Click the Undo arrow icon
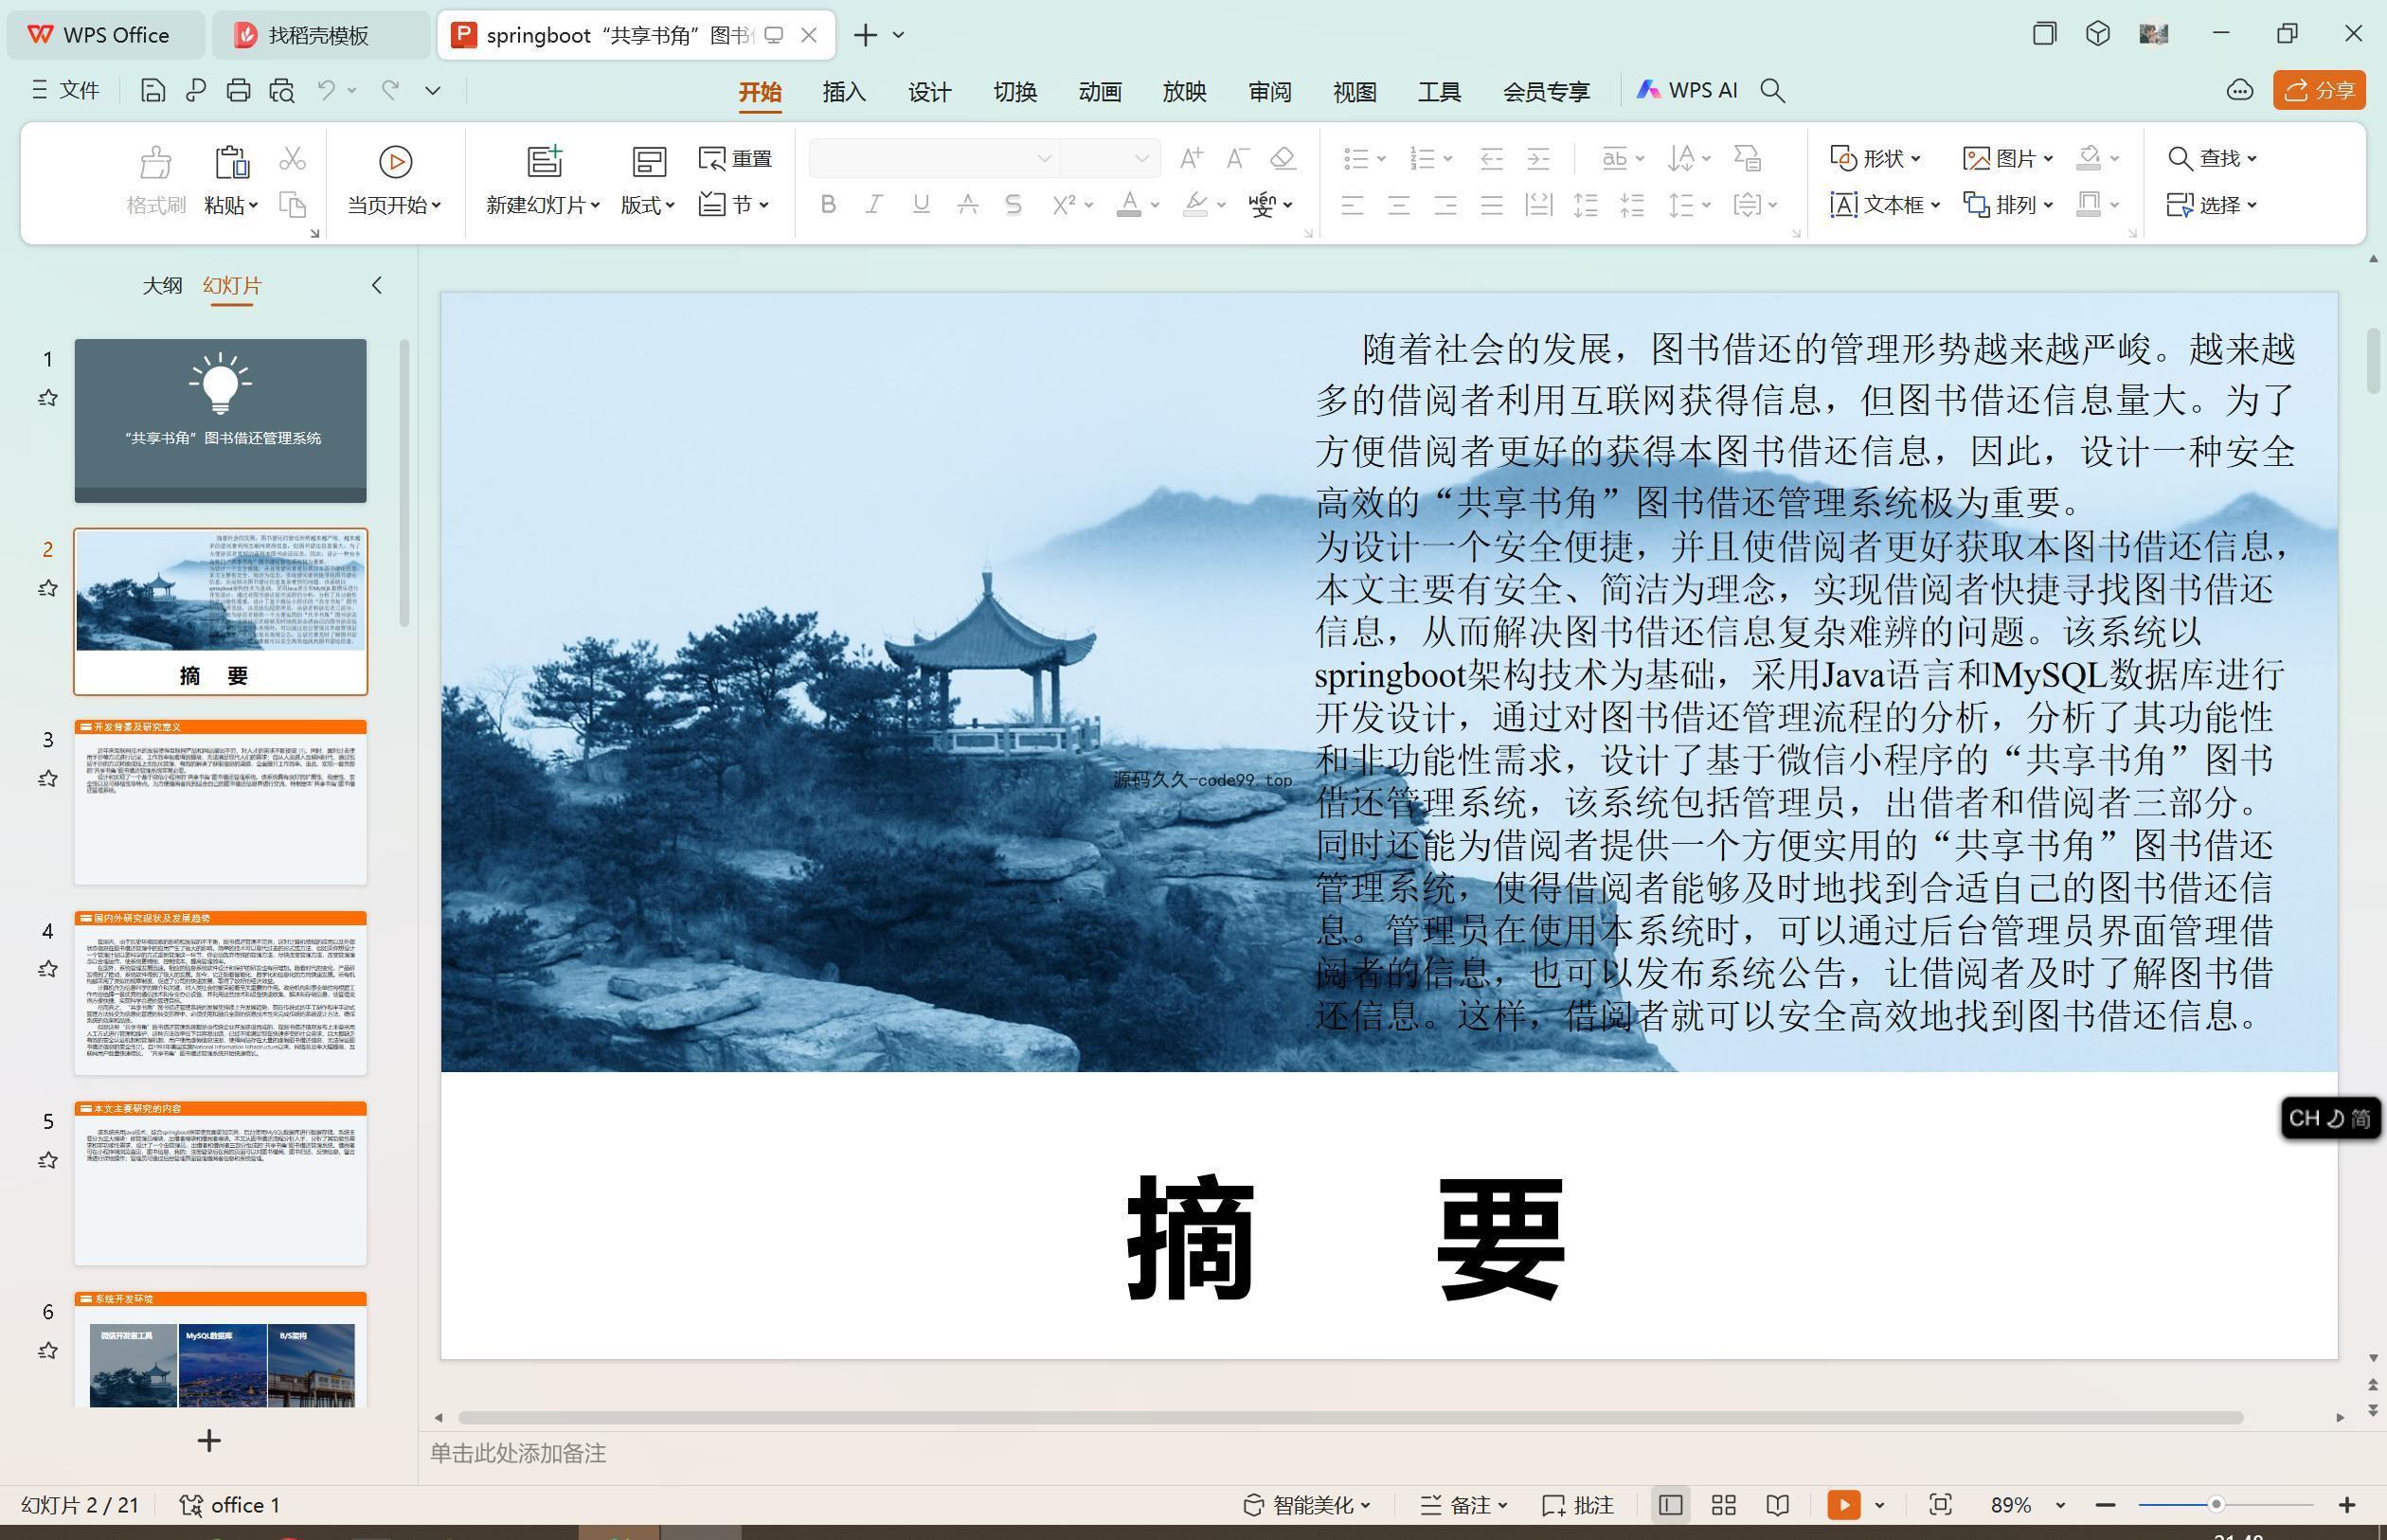 pyautogui.click(x=326, y=90)
